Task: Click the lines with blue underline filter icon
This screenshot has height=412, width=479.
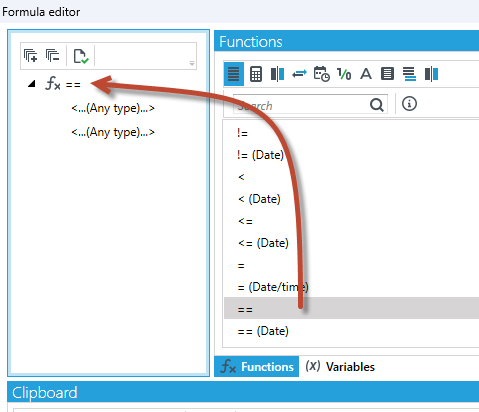Action: 409,74
